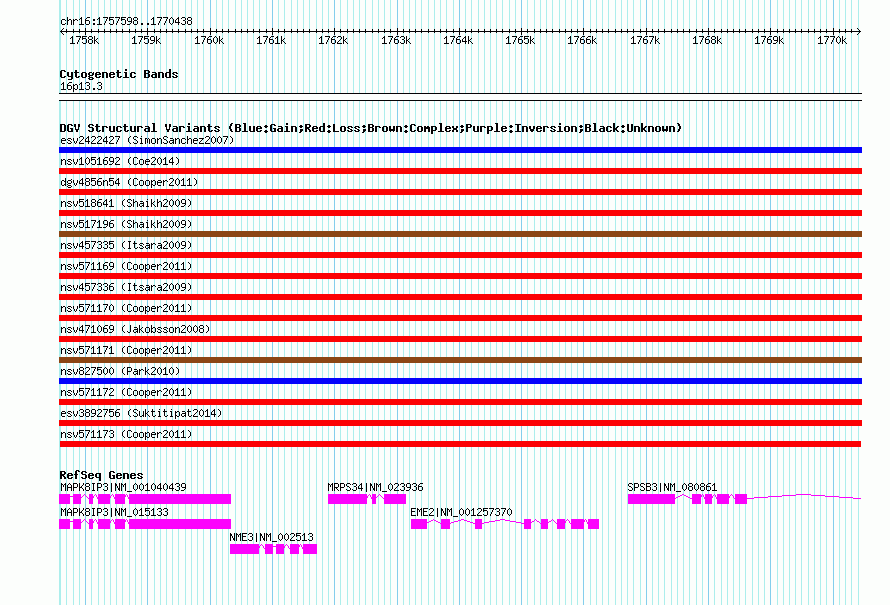Select the blue gain bar for esv2422427

point(460,150)
